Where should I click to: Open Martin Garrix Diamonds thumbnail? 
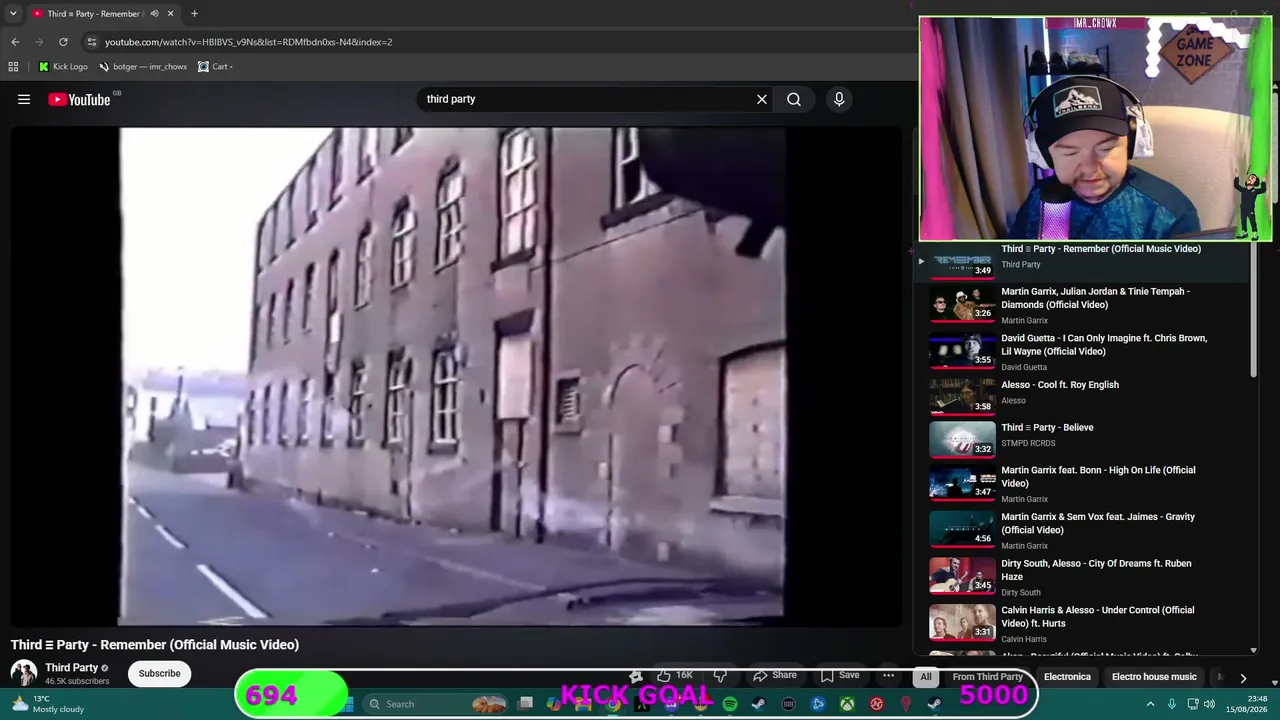click(x=962, y=305)
